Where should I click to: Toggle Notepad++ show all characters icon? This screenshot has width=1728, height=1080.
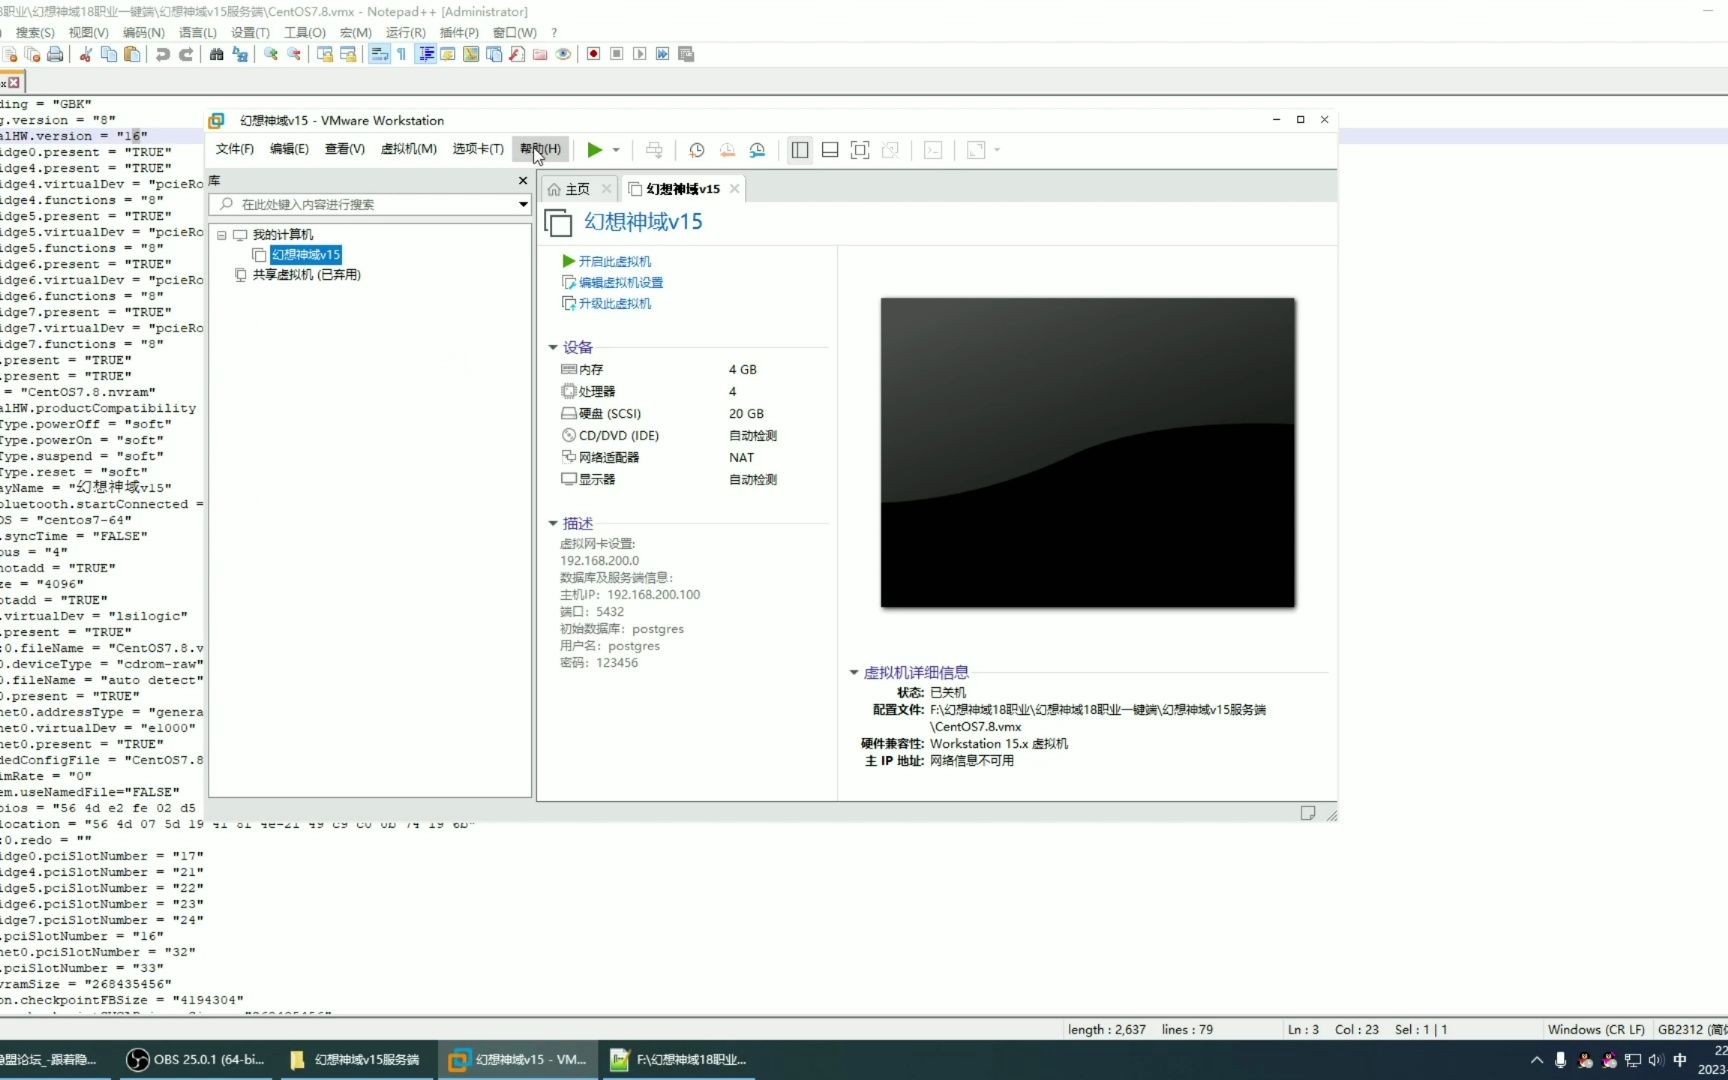402,54
